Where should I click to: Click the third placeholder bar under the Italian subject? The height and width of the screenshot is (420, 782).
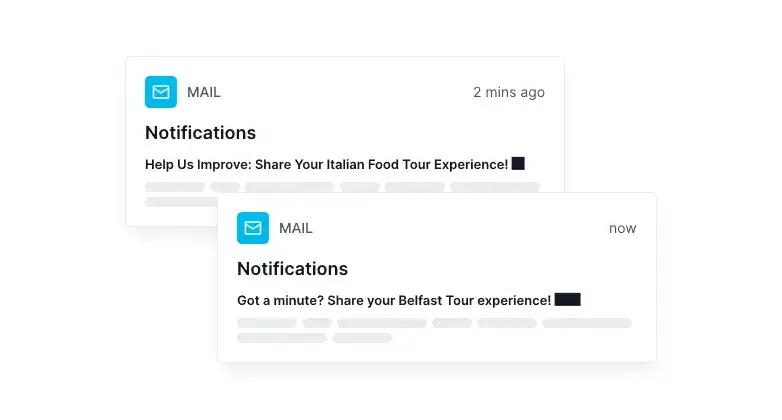(289, 187)
